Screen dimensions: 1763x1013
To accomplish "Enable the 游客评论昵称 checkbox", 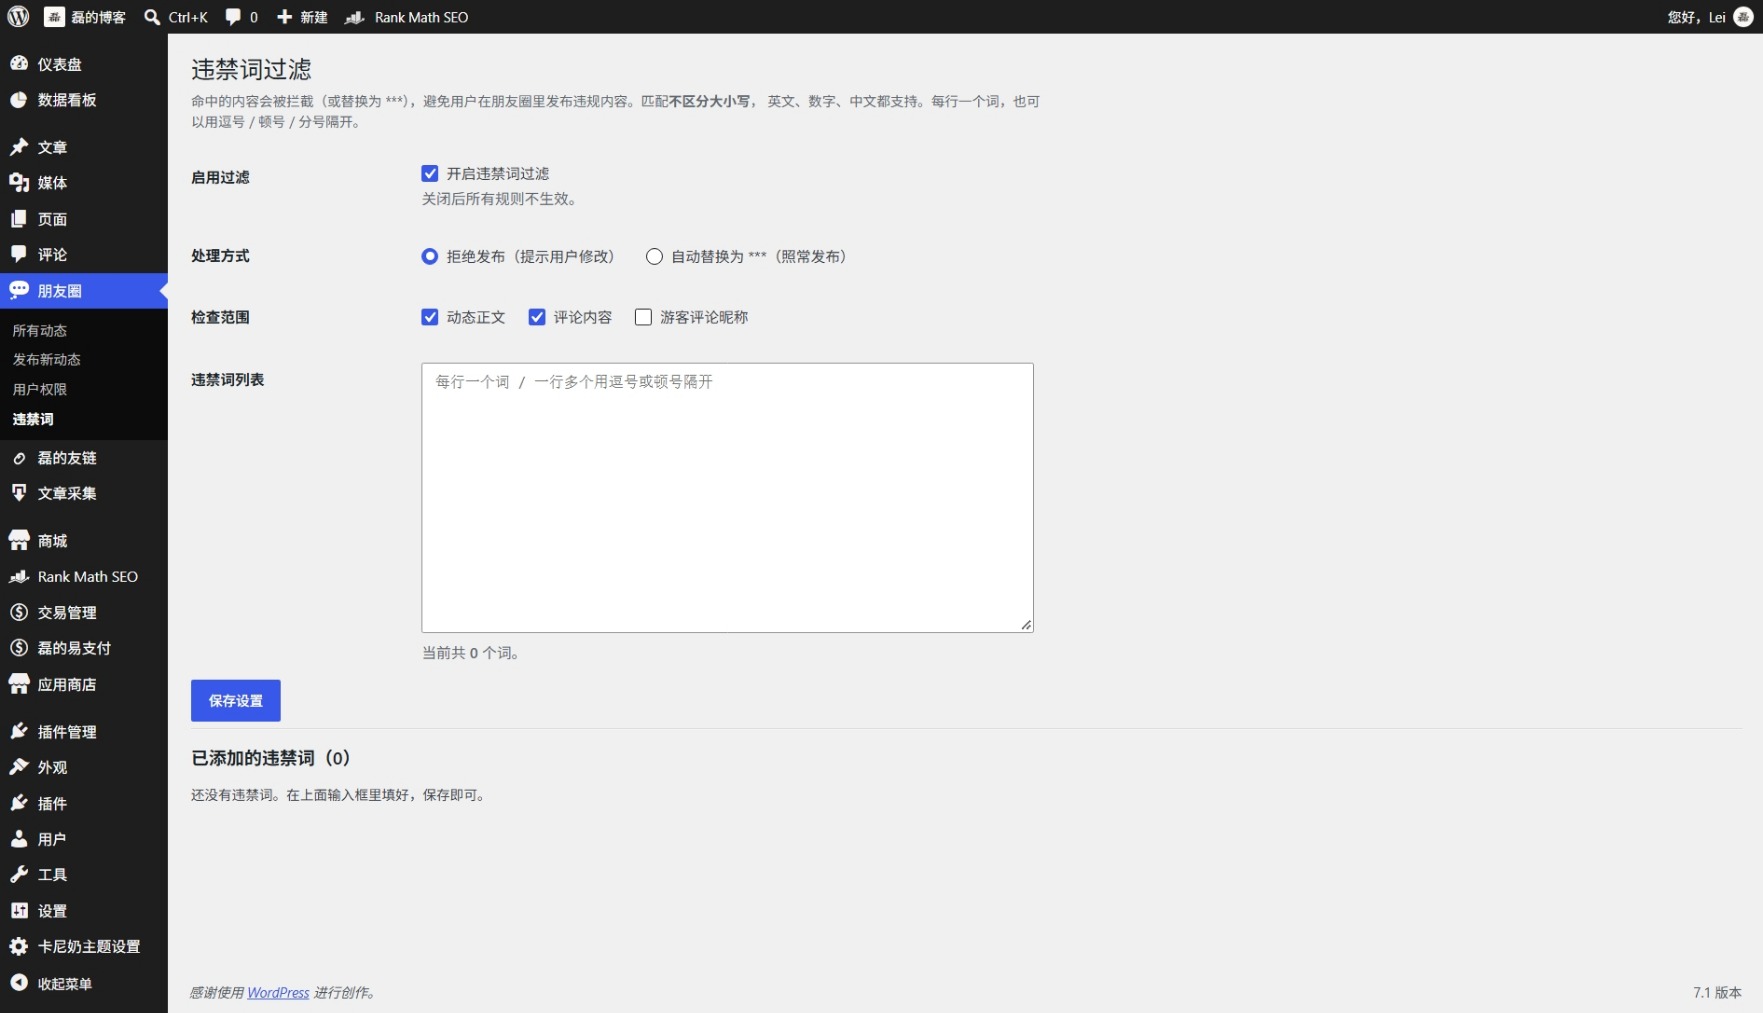I will [x=643, y=317].
